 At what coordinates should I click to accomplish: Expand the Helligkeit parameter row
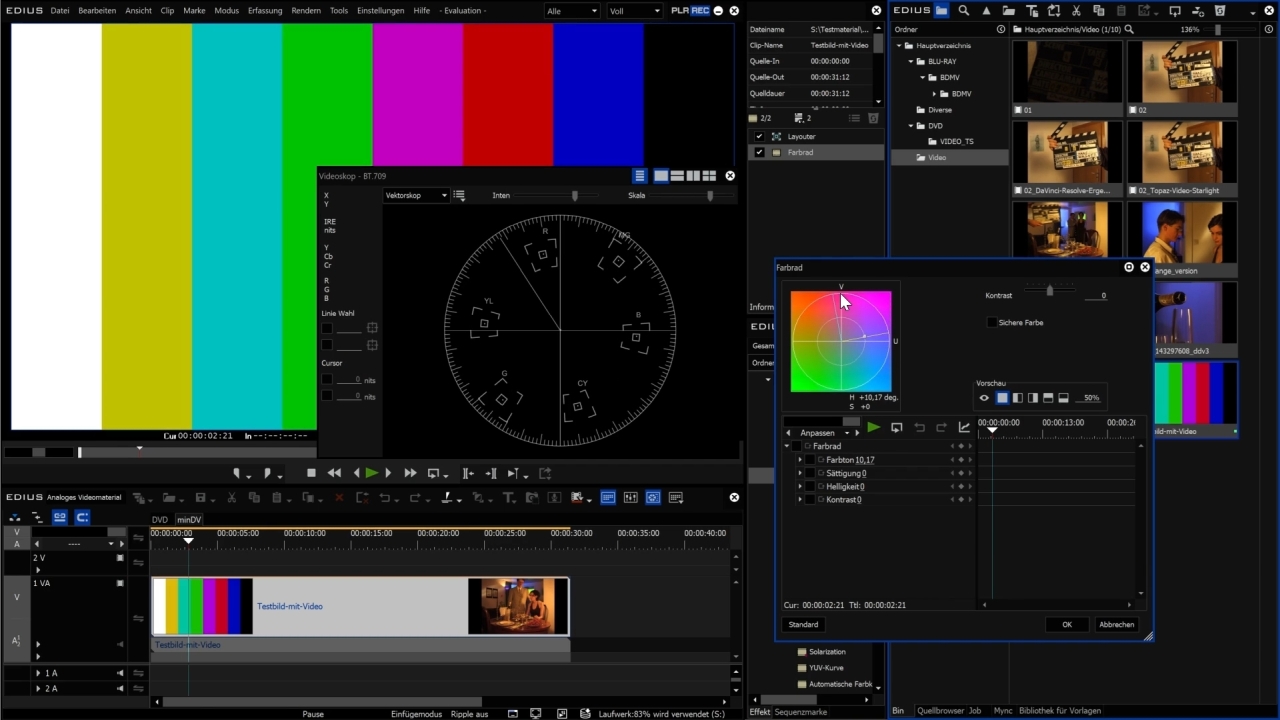(800, 487)
